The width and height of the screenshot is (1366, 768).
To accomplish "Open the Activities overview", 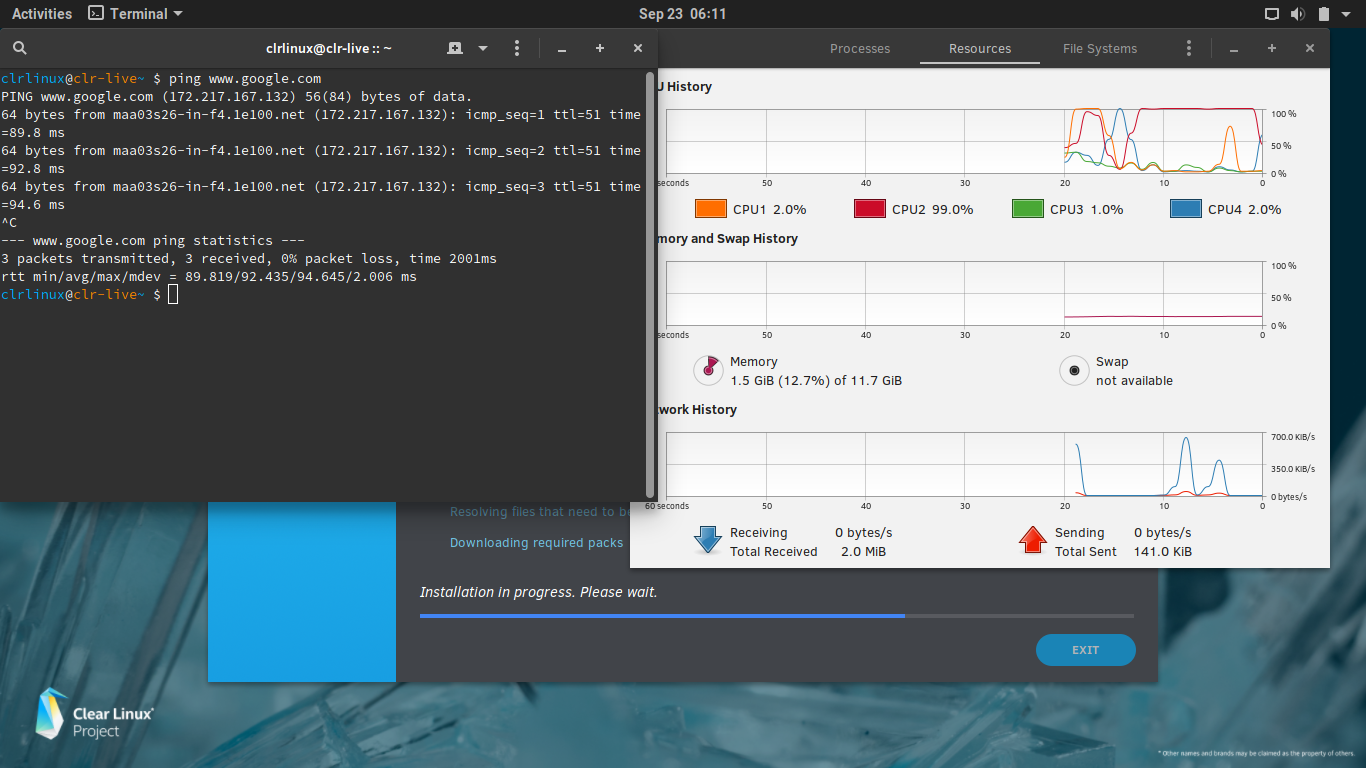I will pyautogui.click(x=41, y=13).
